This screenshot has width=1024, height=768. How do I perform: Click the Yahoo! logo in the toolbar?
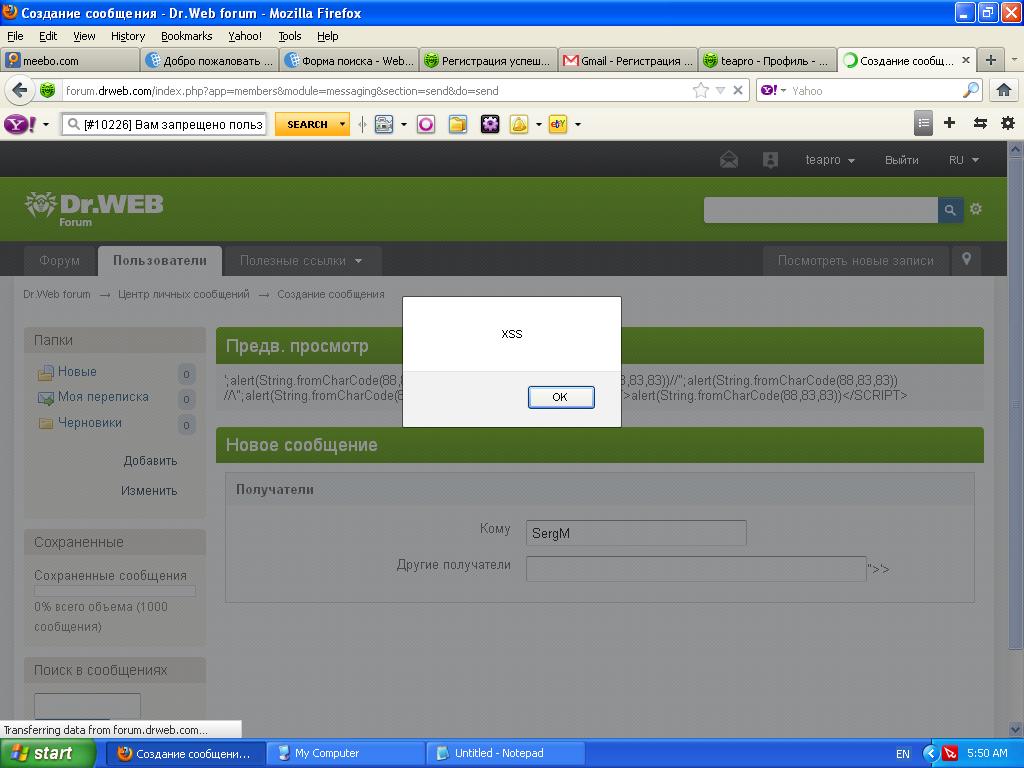tap(20, 124)
